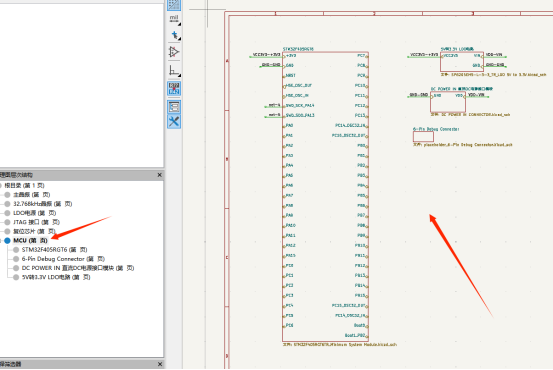Click the GND-GND label left of DC POWER
Image resolution: width=553 pixels, height=370 pixels.
(x=419, y=95)
